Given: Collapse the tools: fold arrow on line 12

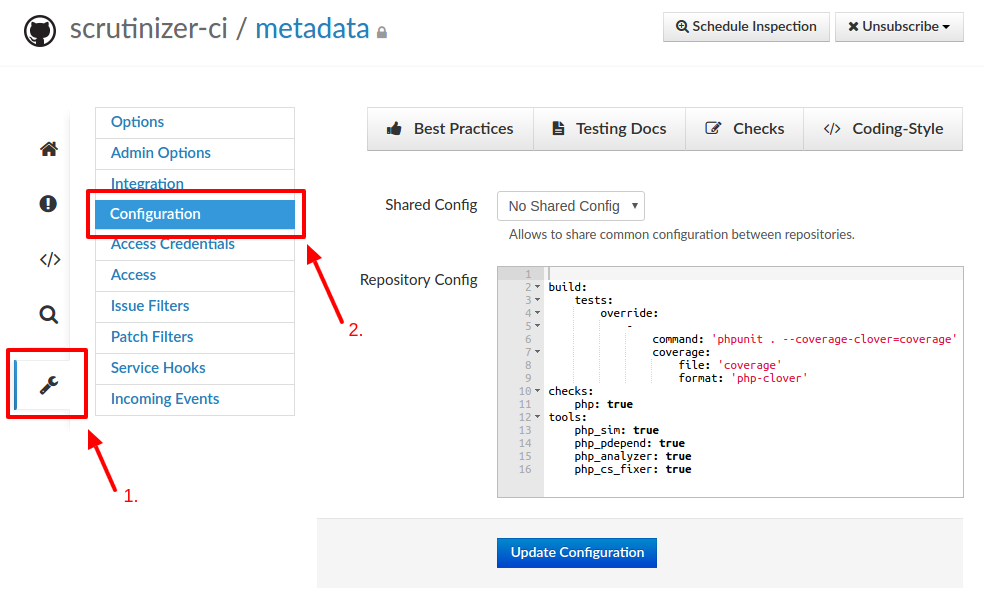Looking at the screenshot, I should [x=537, y=417].
